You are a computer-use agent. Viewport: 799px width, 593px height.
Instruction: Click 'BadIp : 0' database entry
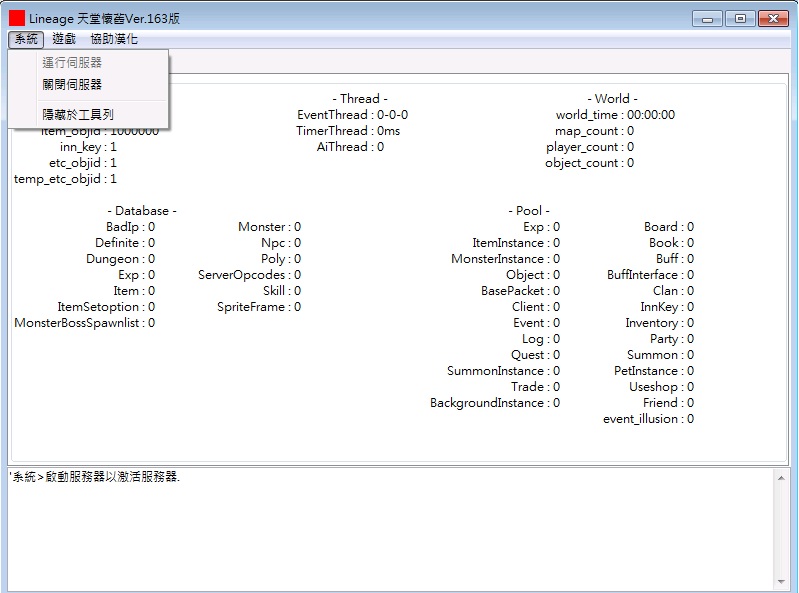(x=130, y=227)
